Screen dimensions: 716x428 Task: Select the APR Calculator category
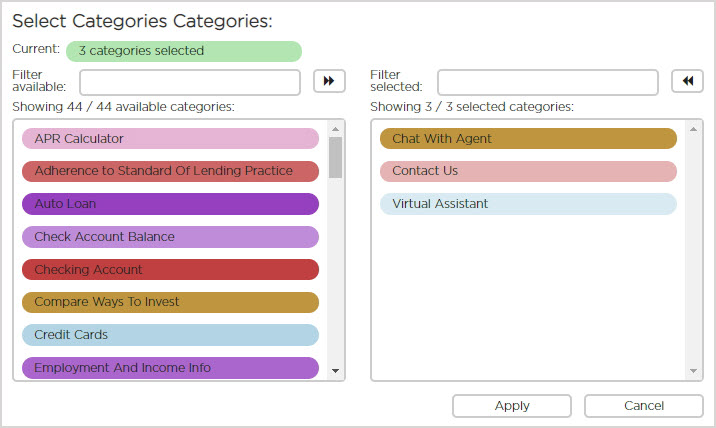[x=170, y=139]
